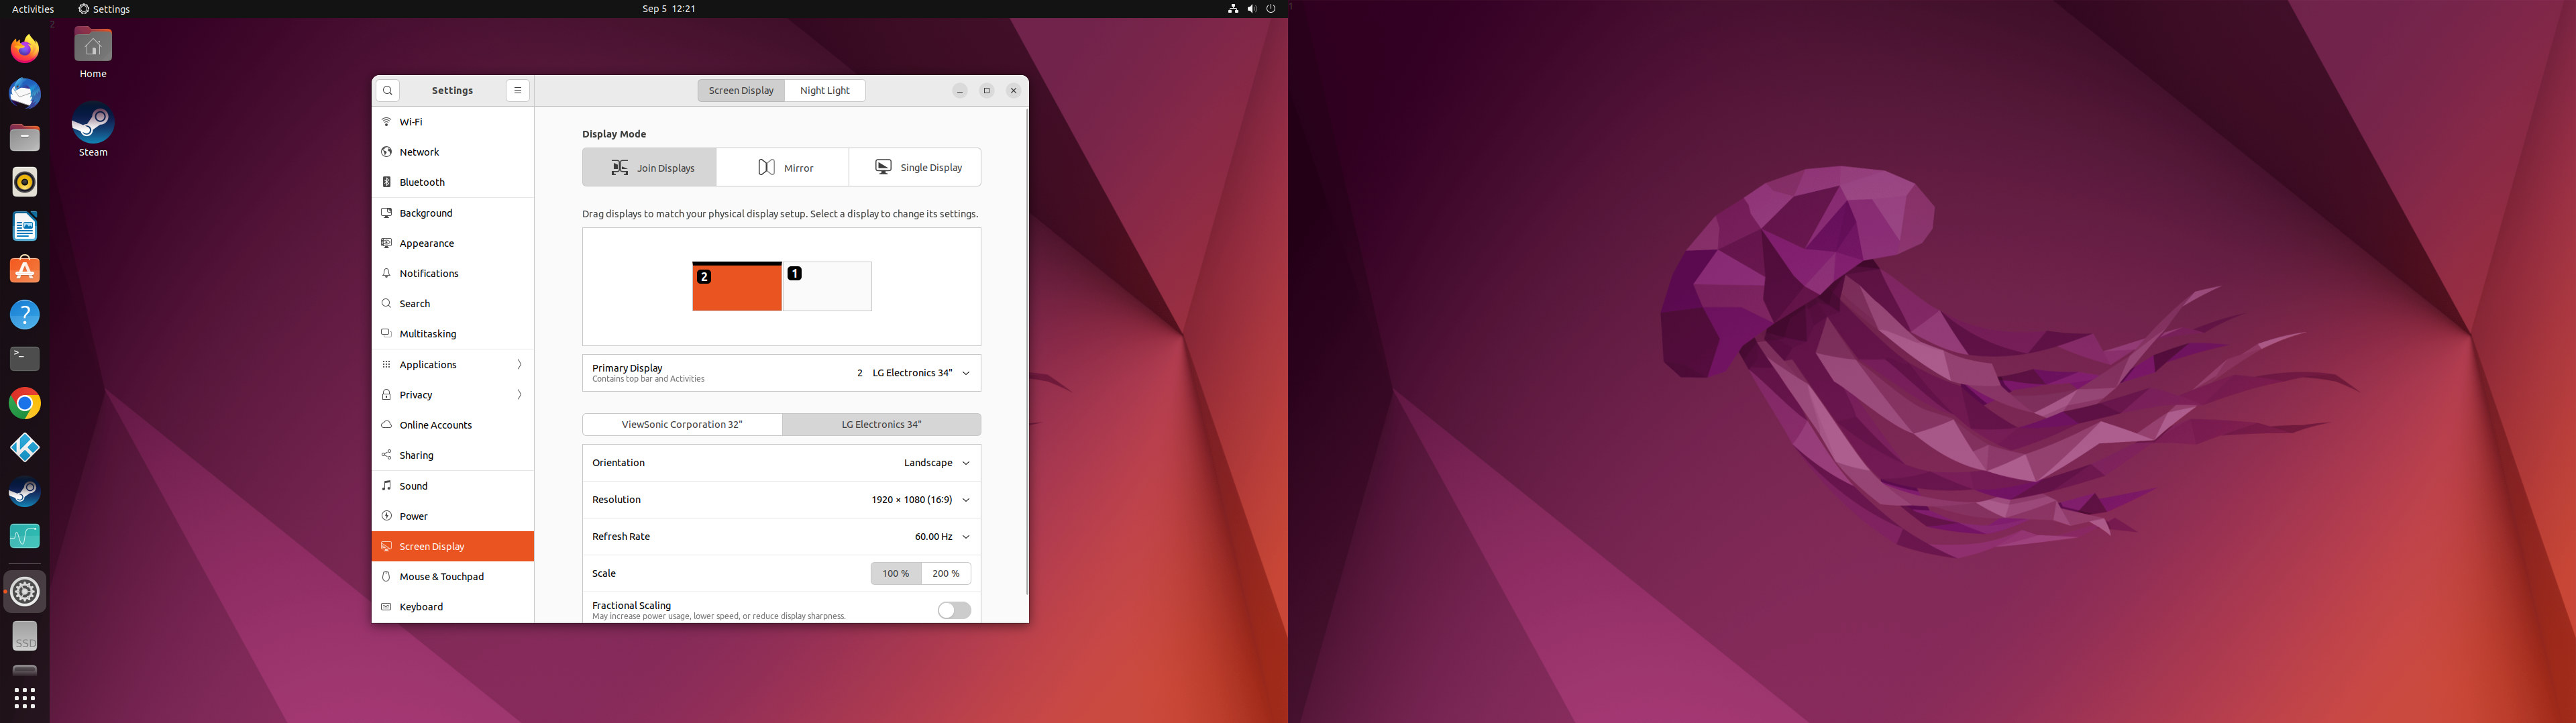The image size is (2576, 723).
Task: Expand the Applications settings section
Action: (453, 365)
